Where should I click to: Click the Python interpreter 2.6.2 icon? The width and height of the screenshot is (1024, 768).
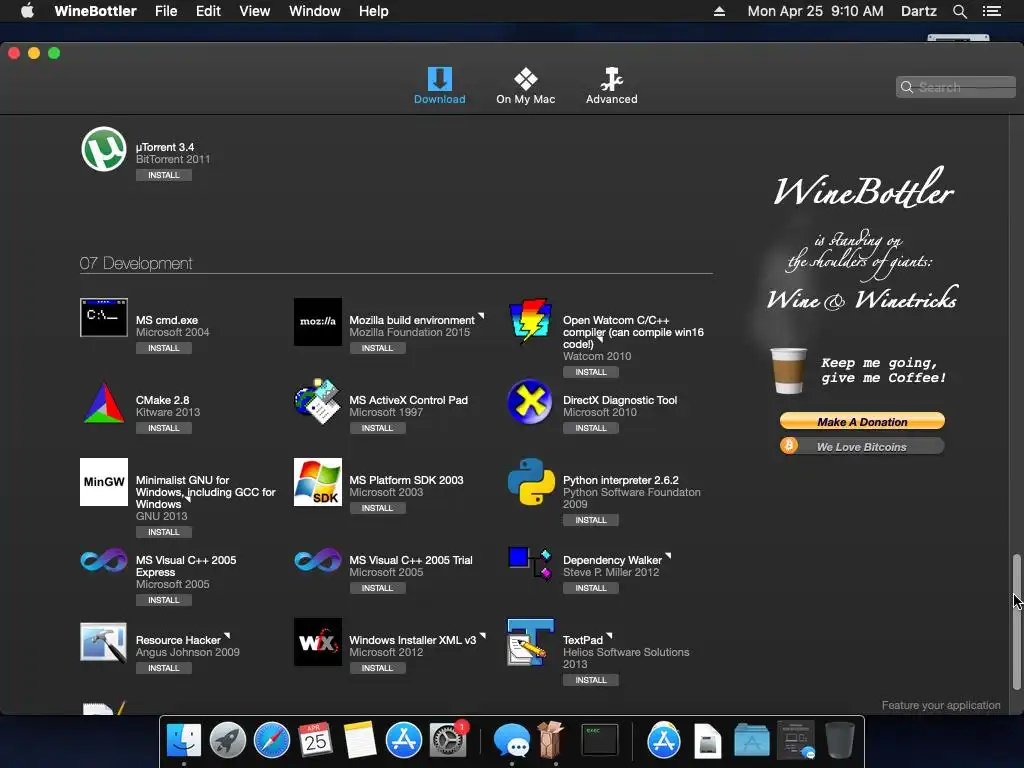[531, 482]
